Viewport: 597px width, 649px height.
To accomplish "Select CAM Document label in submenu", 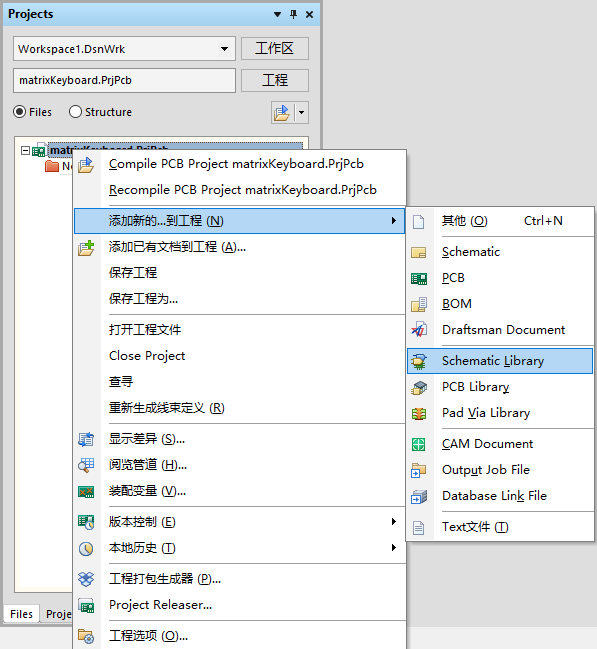I will pyautogui.click(x=487, y=444).
